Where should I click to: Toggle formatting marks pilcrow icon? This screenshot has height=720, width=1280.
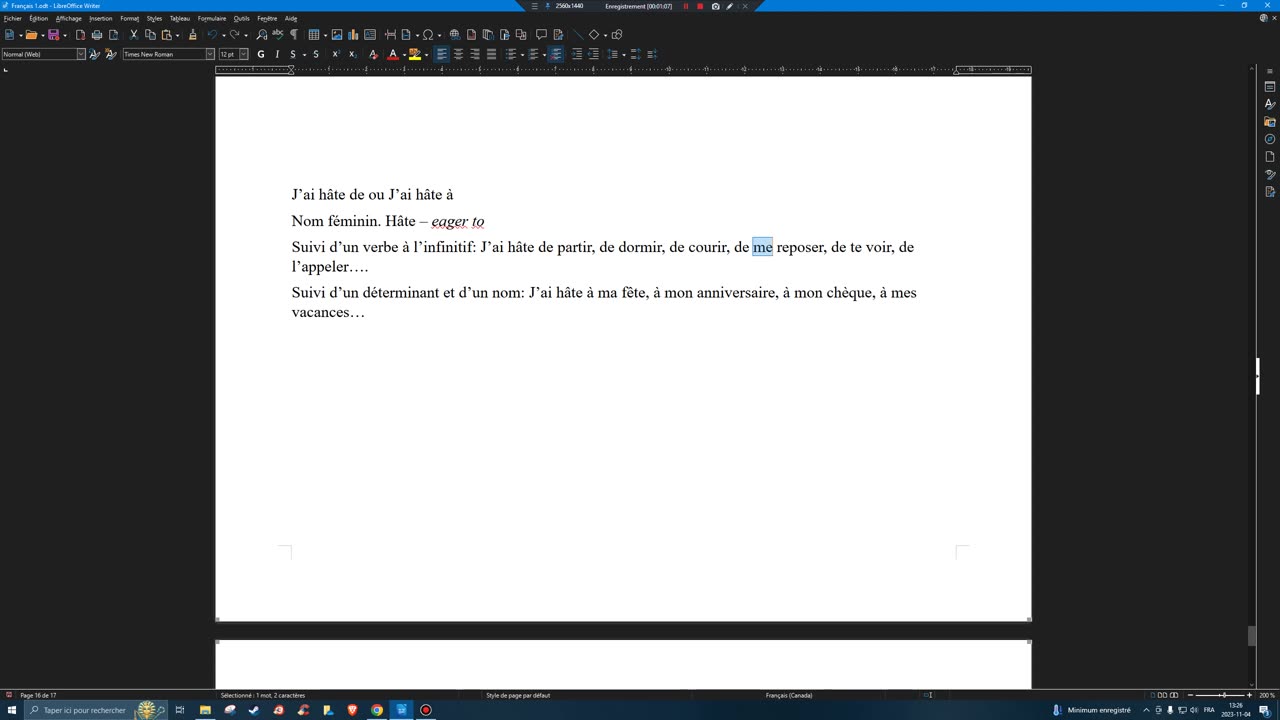click(294, 35)
